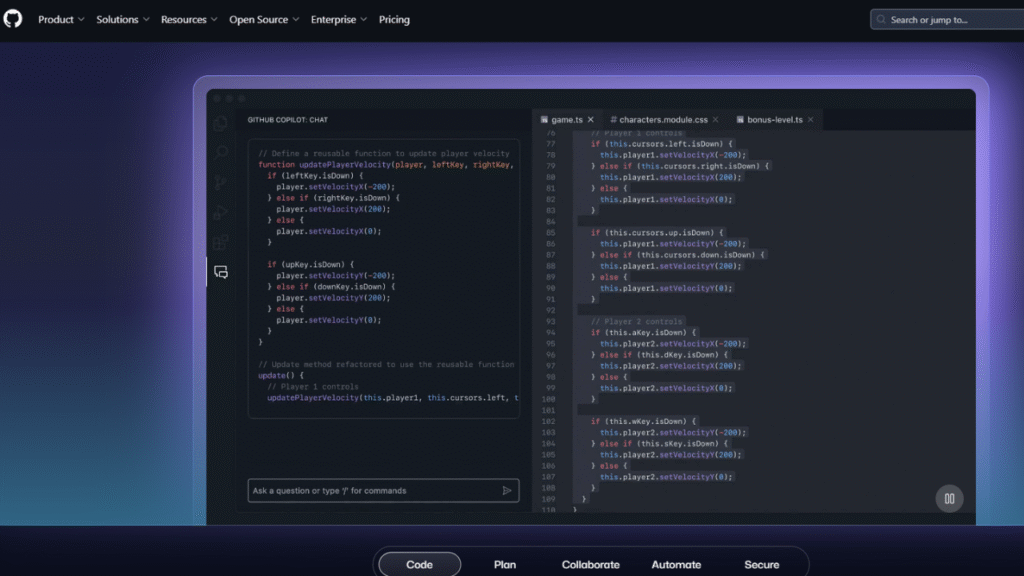This screenshot has width=1024, height=576.
Task: Select Collaborate in the bottom navigation
Action: (591, 564)
